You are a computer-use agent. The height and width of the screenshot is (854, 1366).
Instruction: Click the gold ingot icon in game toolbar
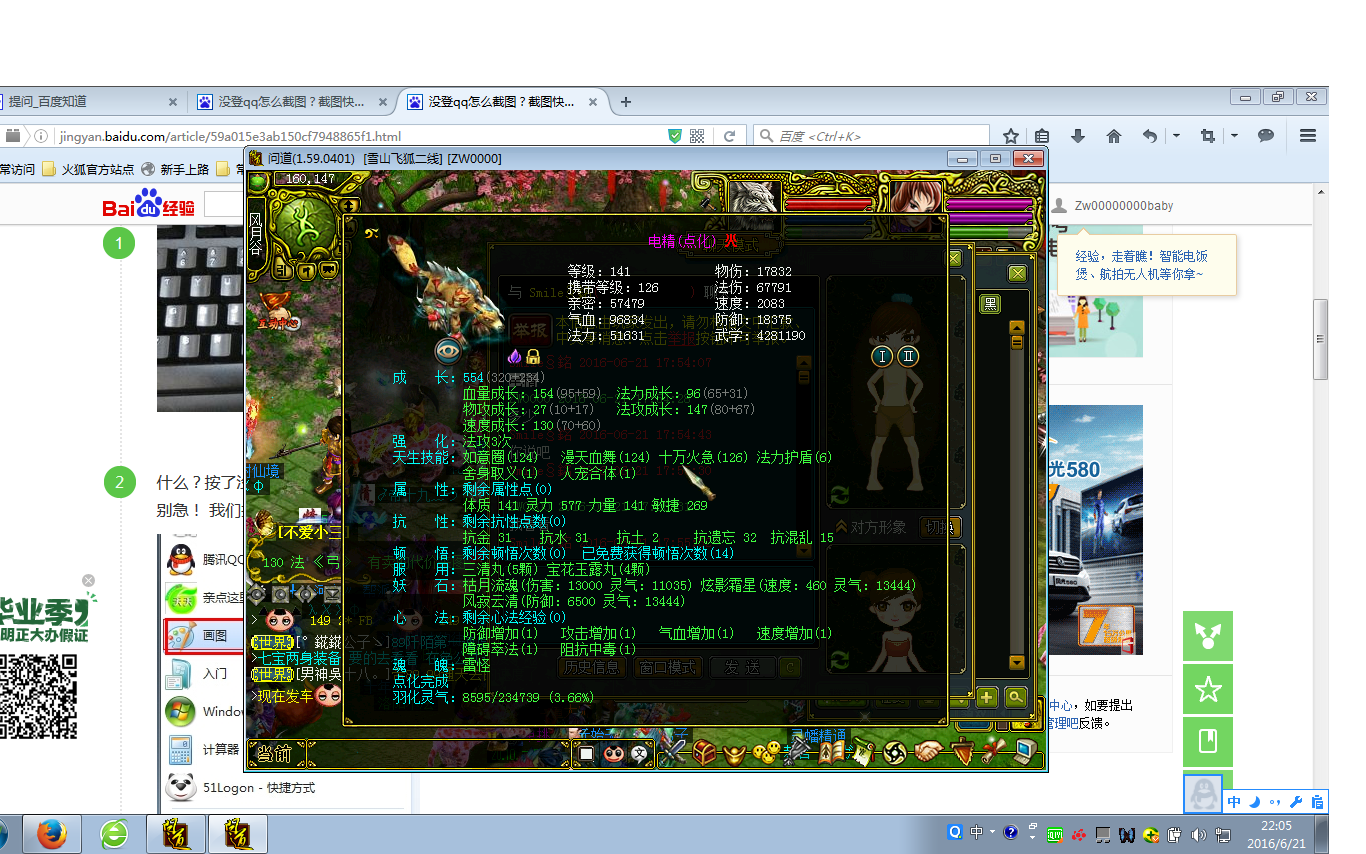[736, 752]
